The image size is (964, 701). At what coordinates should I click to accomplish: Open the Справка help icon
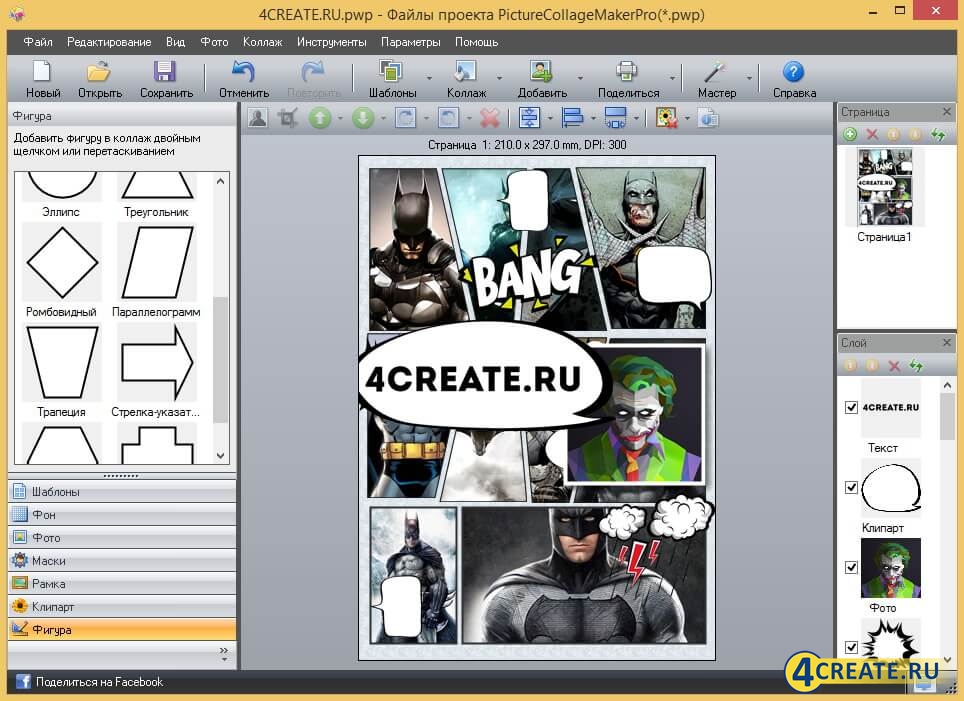794,72
